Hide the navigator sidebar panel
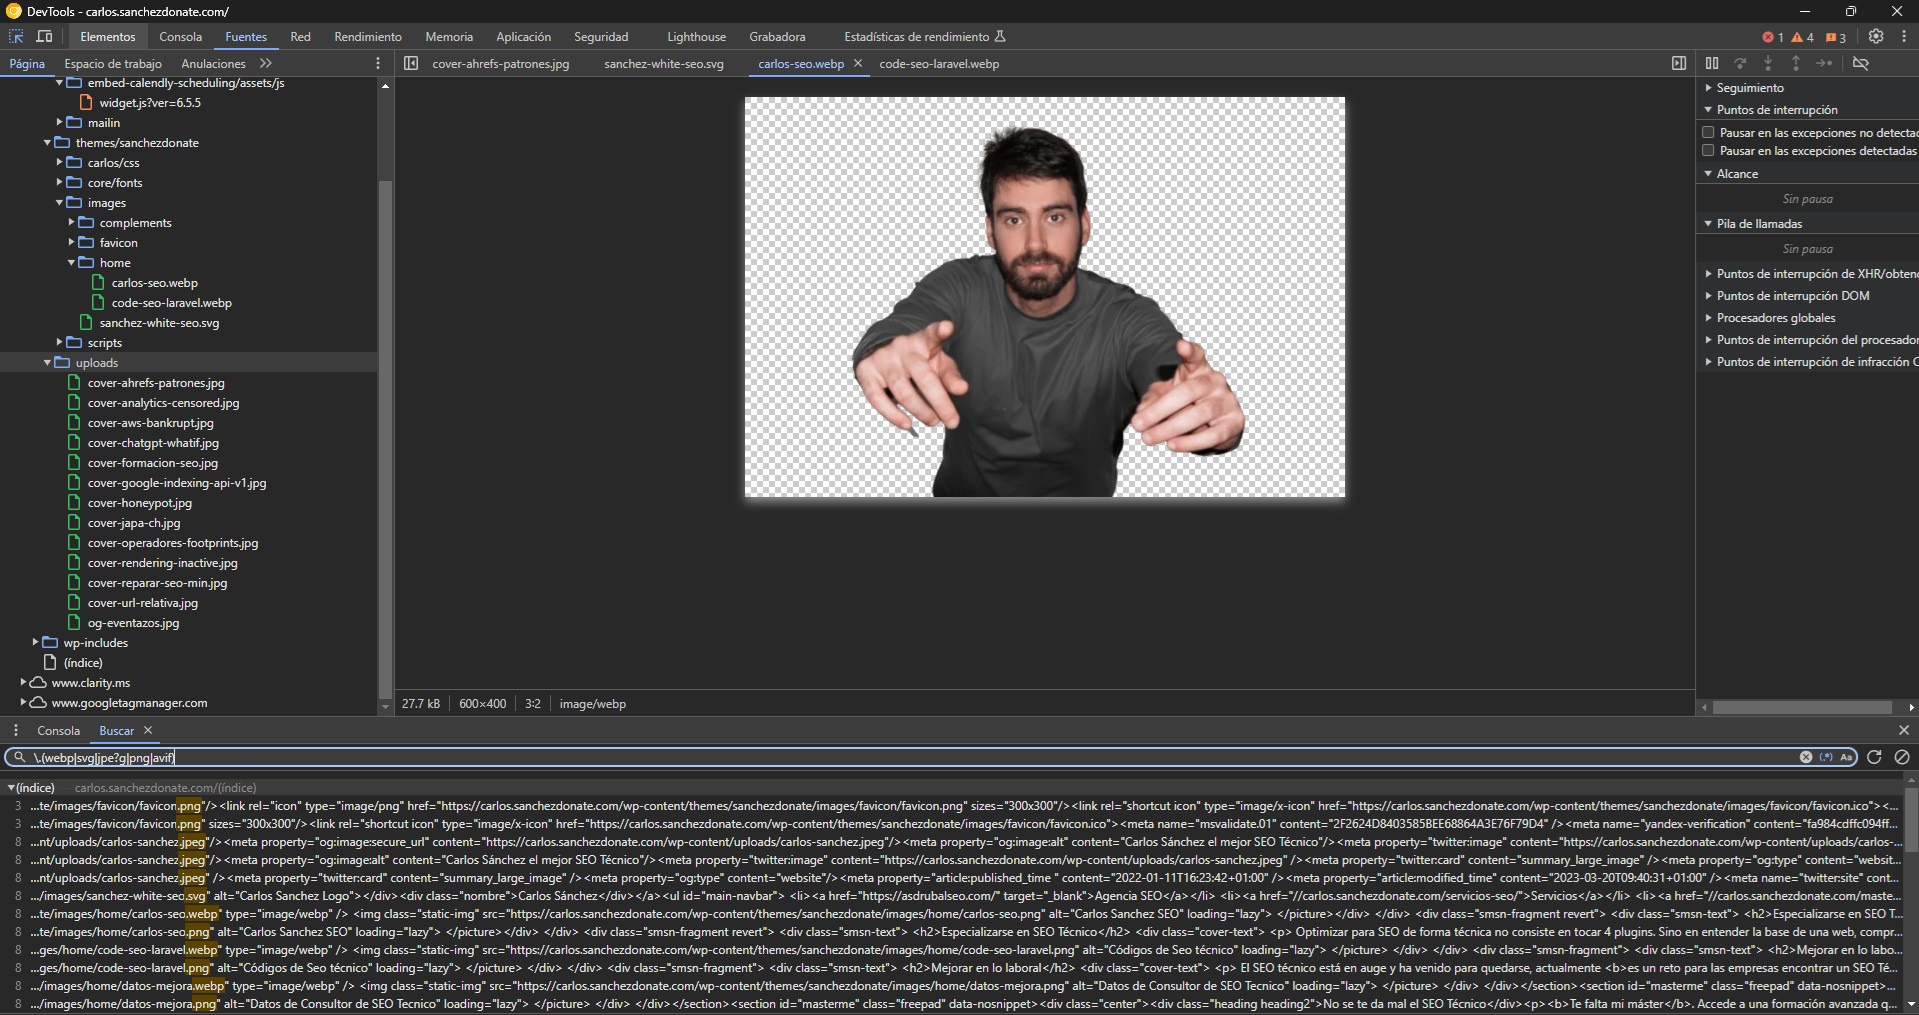Screen dimensions: 1919x1015 pyautogui.click(x=411, y=63)
